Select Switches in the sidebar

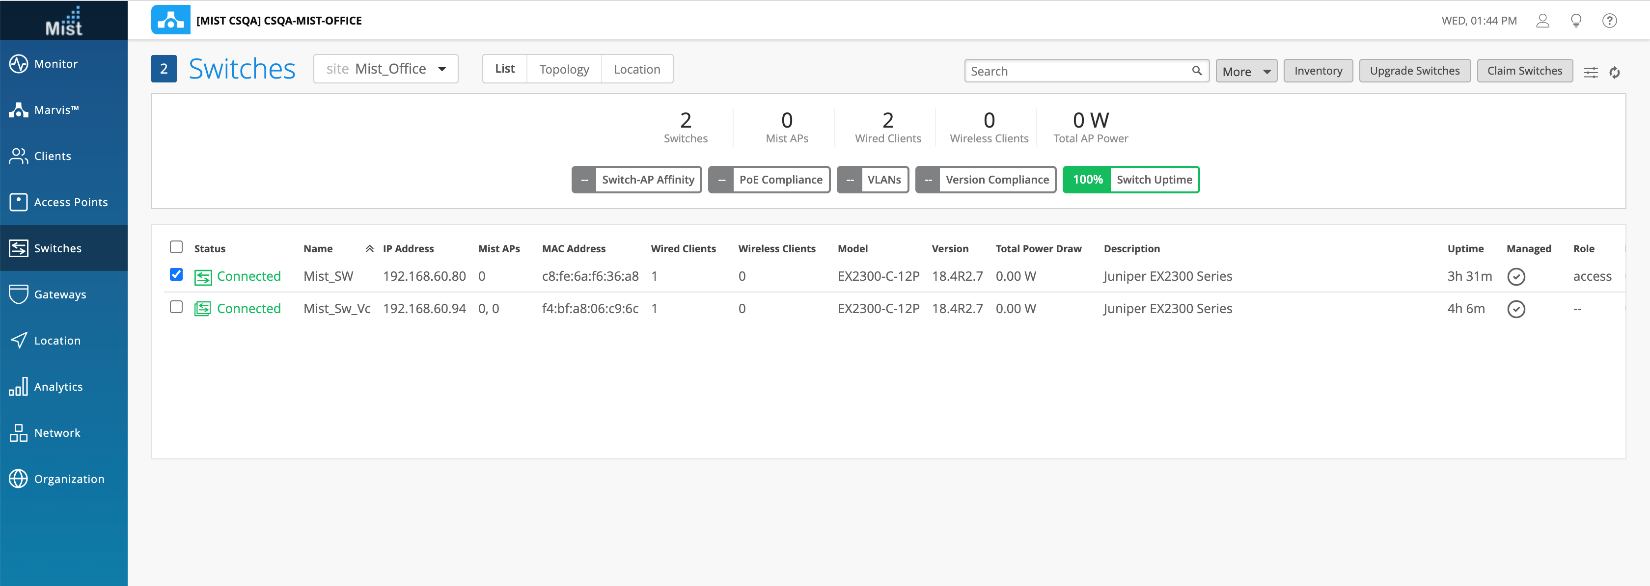point(64,248)
